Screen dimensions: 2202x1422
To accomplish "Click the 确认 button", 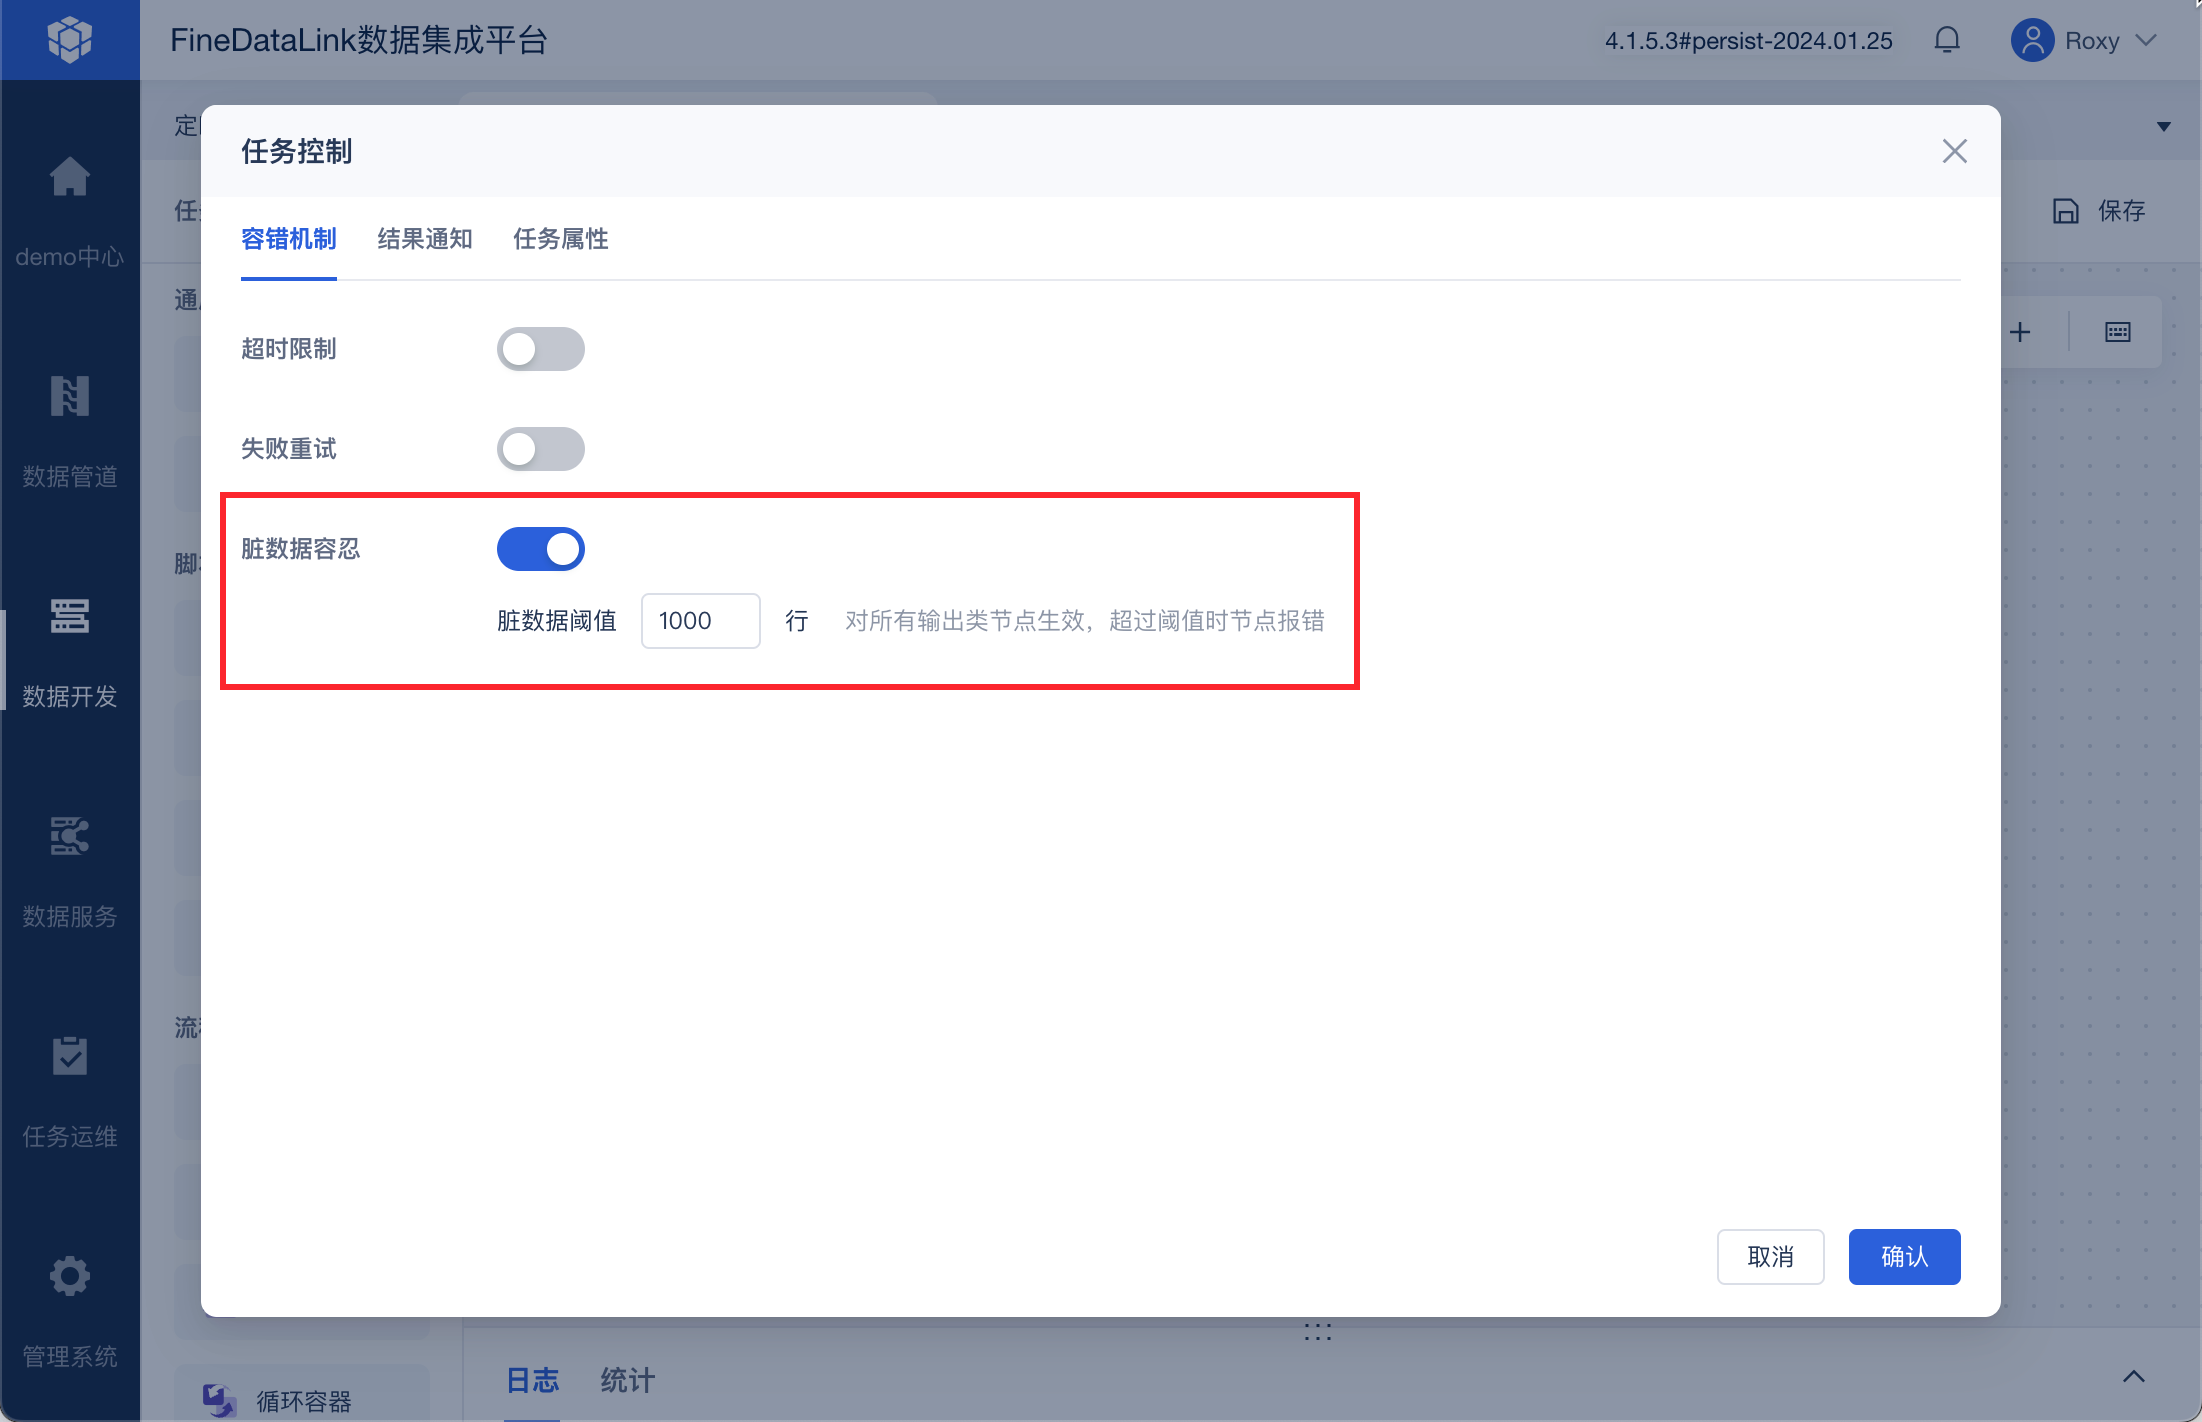I will pos(1903,1257).
